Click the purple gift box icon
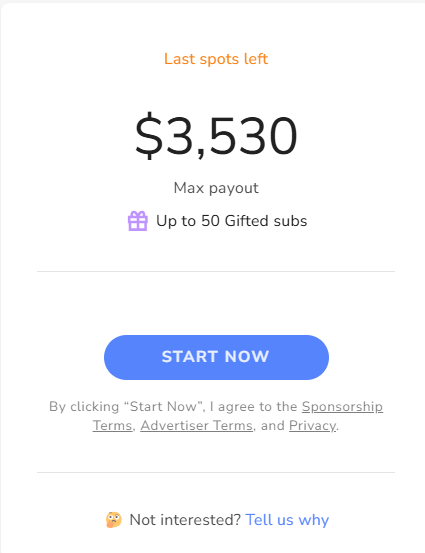 coord(138,221)
